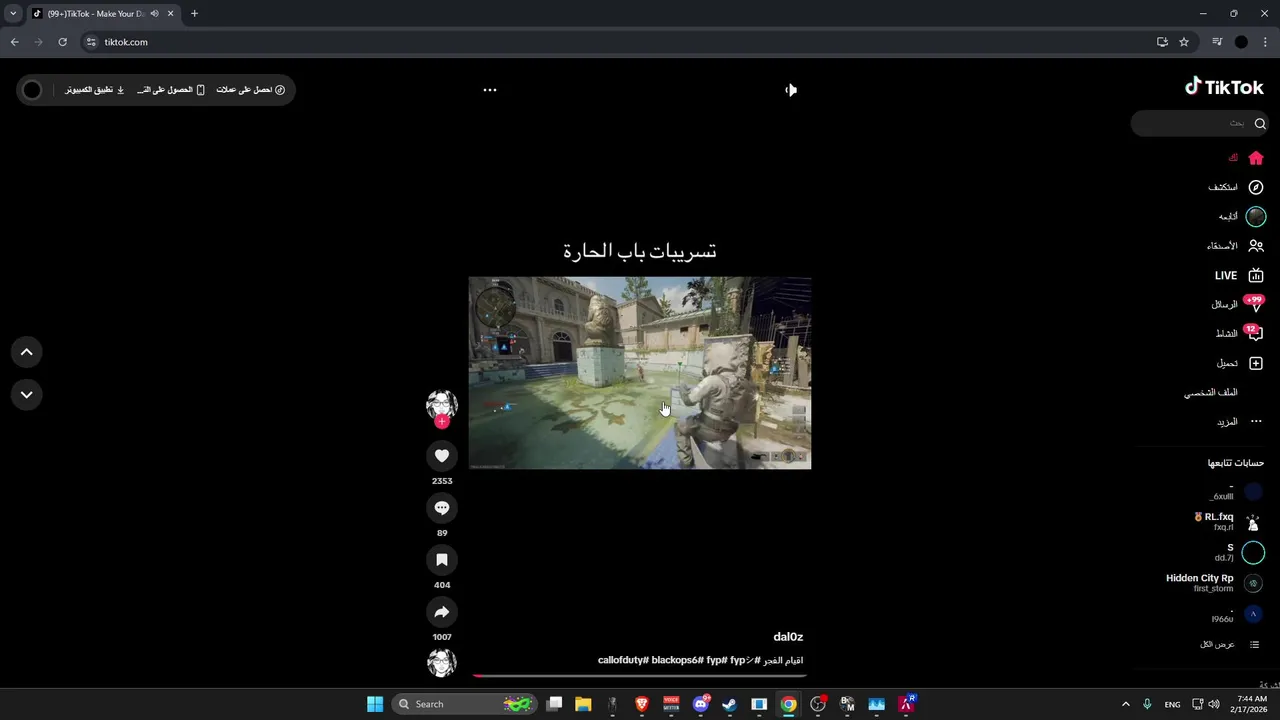This screenshot has width=1280, height=720.
Task: Open a new tab with the plus button
Action: [194, 13]
